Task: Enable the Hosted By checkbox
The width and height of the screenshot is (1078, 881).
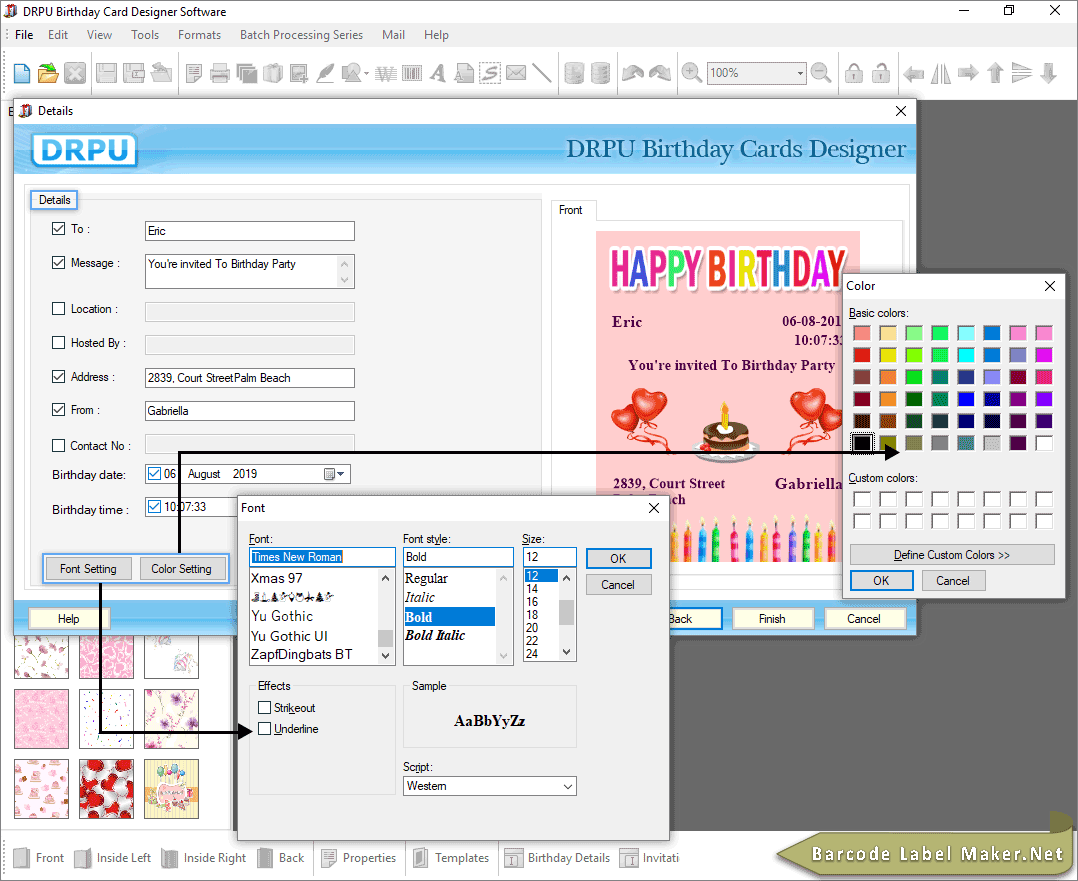Action: [58, 342]
